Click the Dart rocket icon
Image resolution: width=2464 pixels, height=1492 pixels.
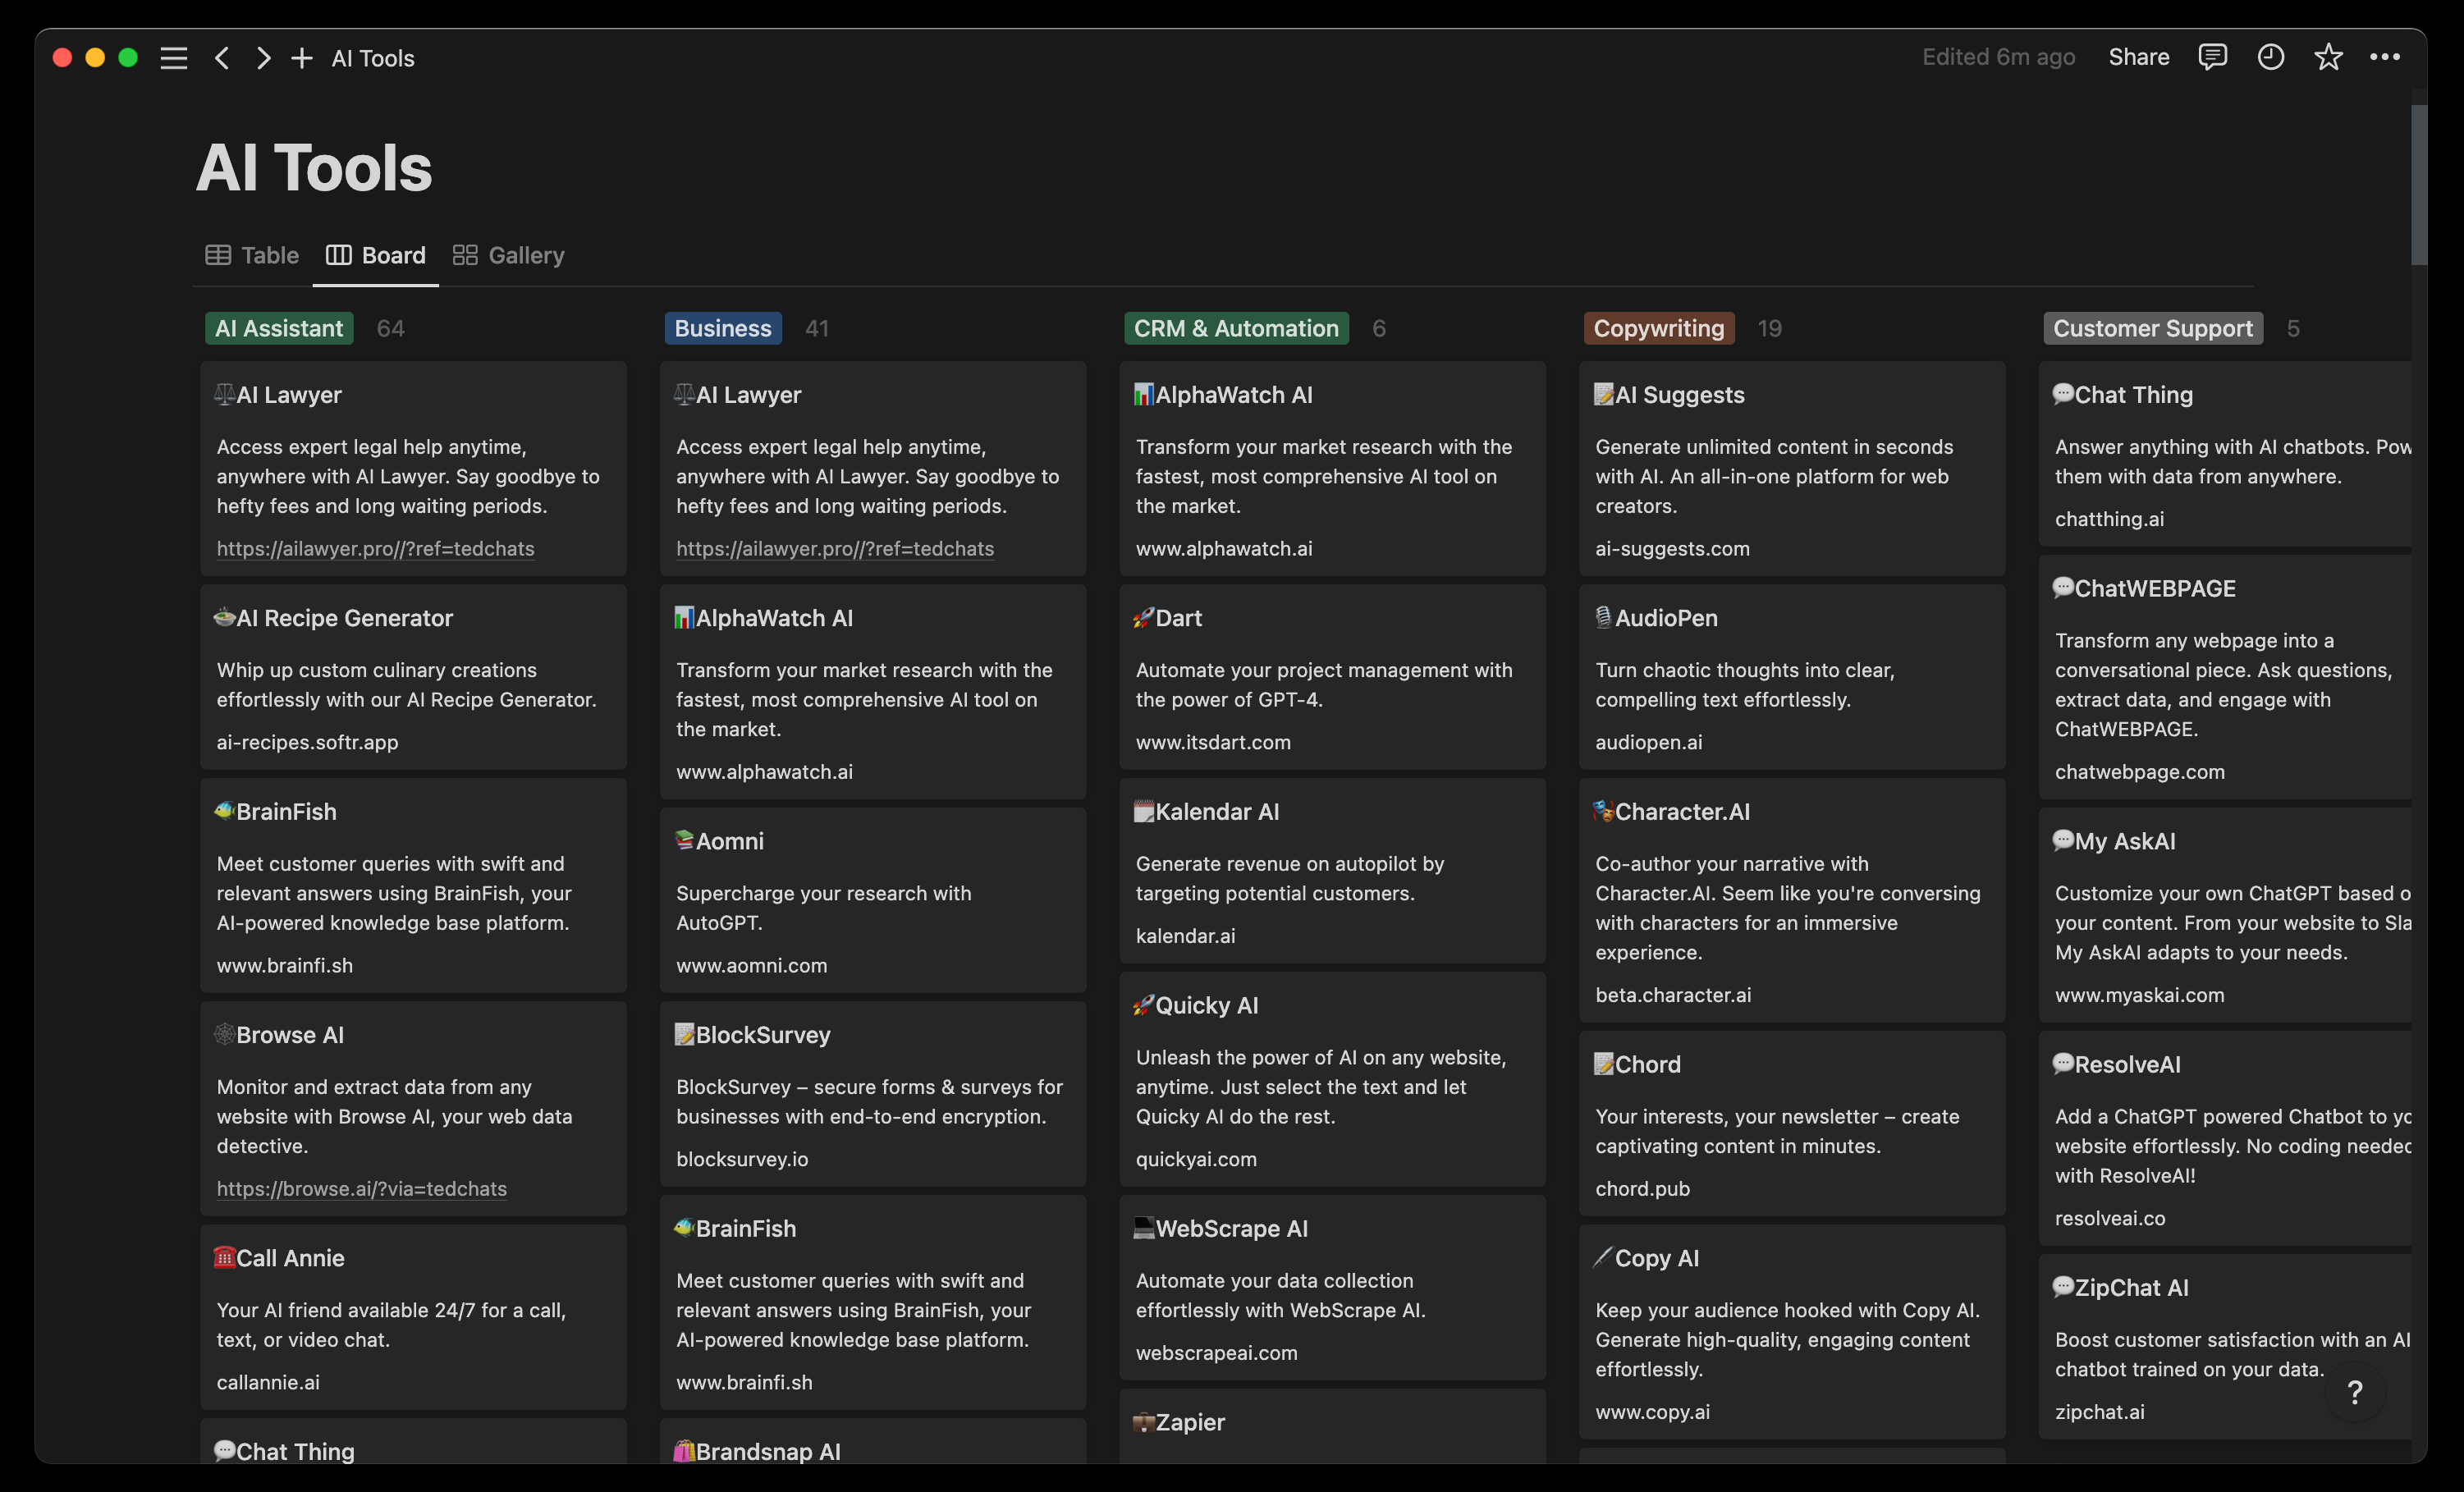1144,617
